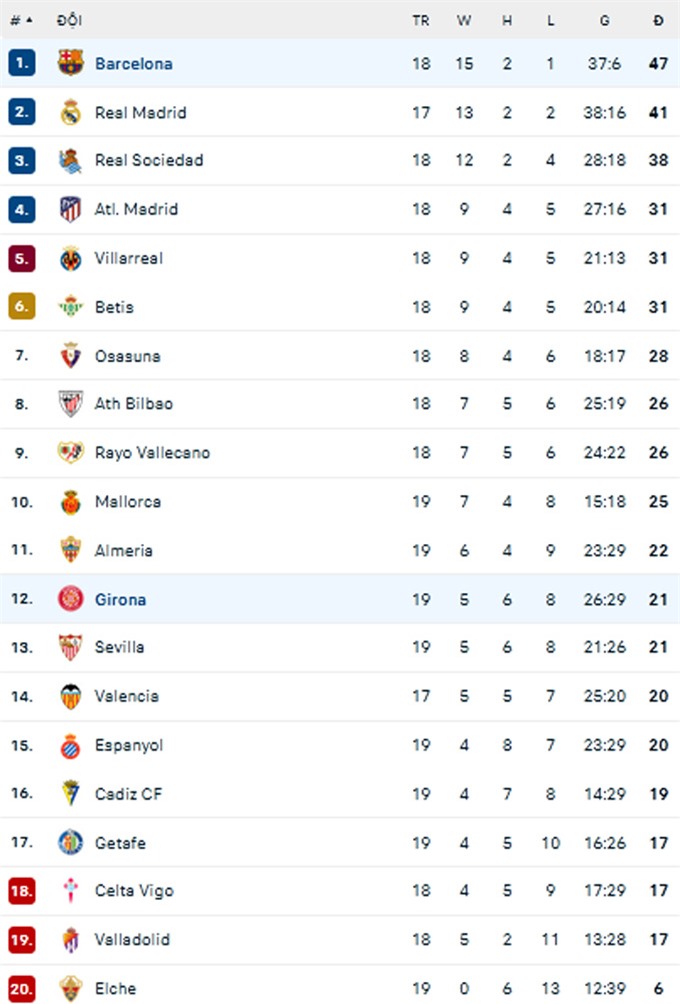680x1004 pixels.
Task: Click the Getafe team name link
Action: (x=120, y=843)
